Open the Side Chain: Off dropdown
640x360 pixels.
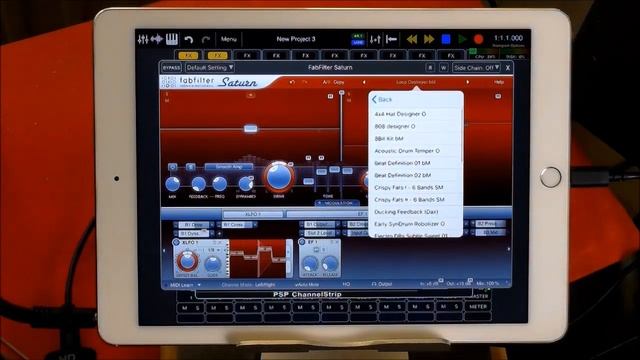(477, 68)
